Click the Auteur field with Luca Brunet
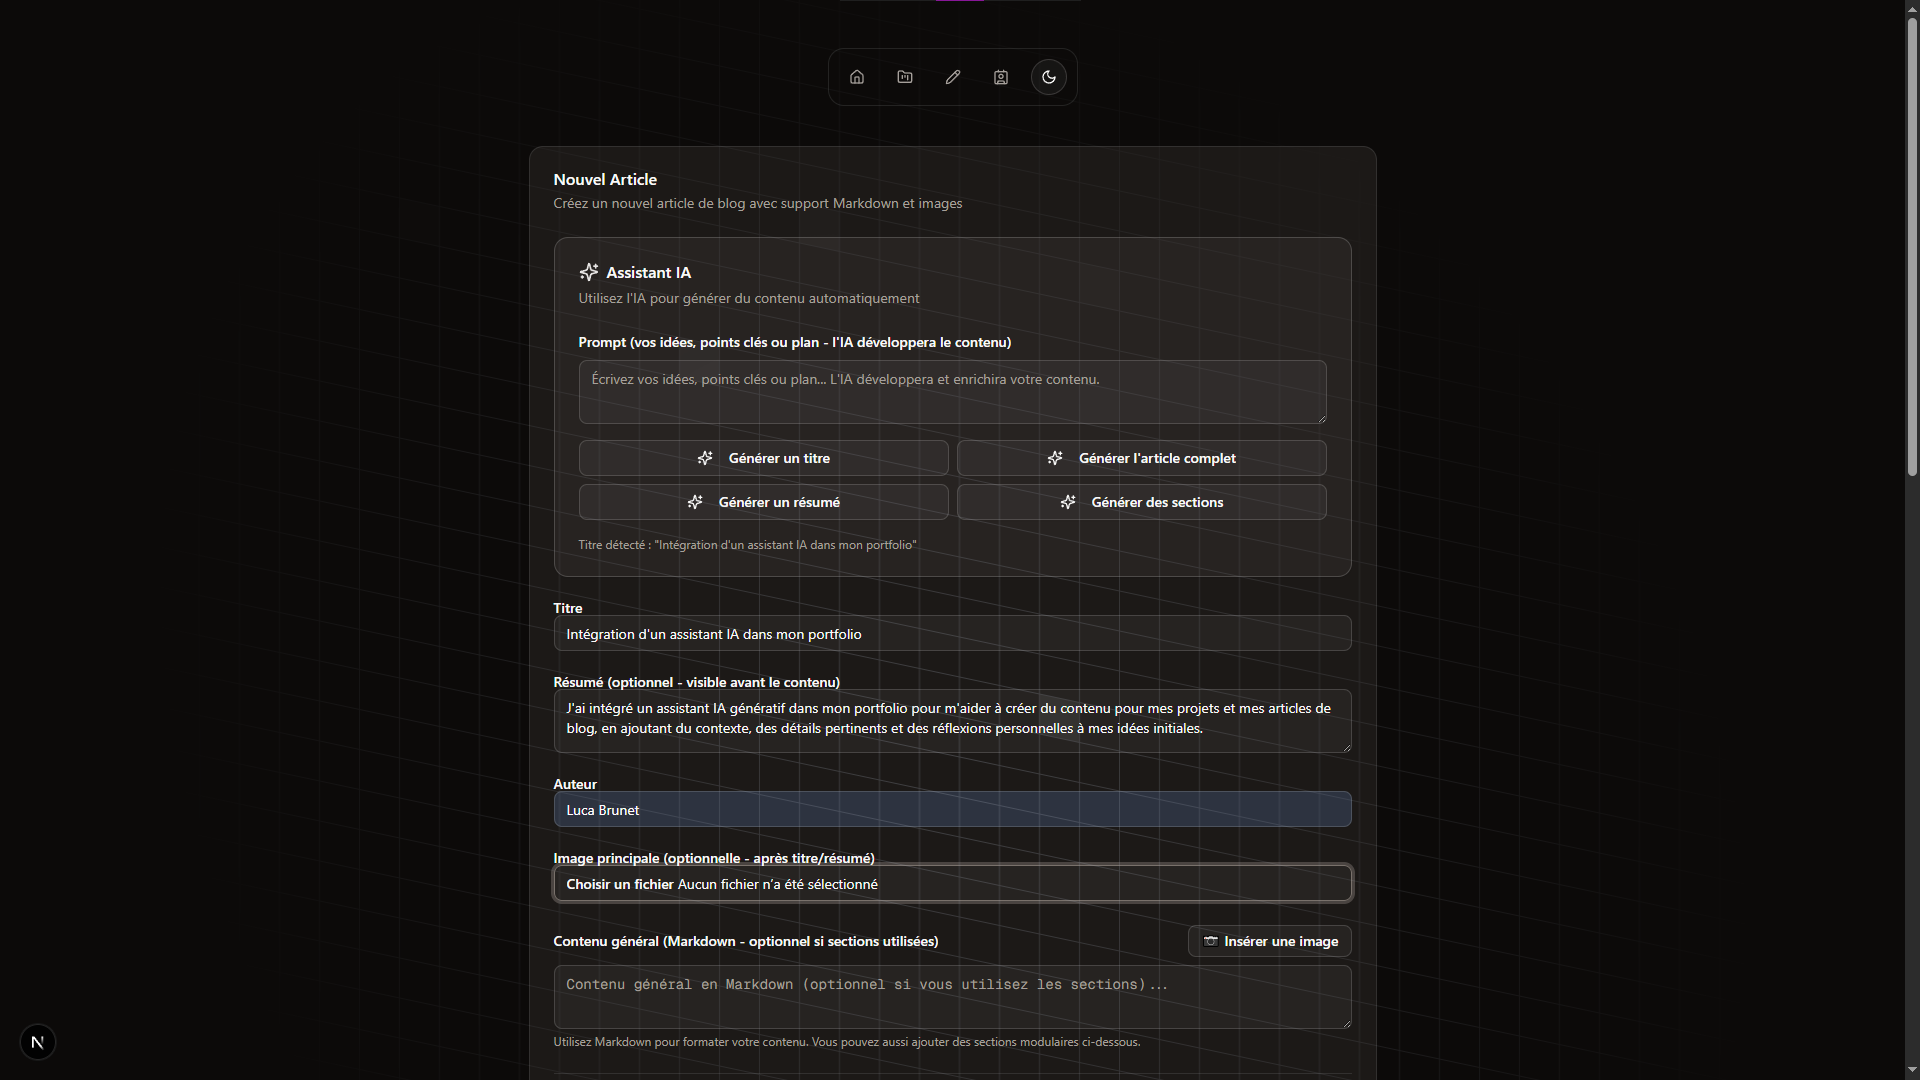1920x1080 pixels. click(x=951, y=810)
